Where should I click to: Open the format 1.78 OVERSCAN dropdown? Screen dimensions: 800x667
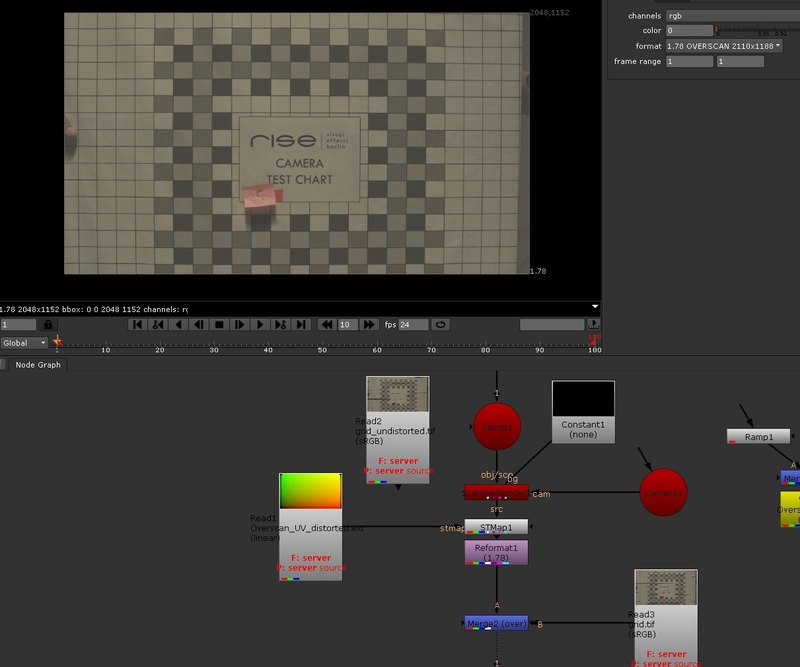[724, 46]
